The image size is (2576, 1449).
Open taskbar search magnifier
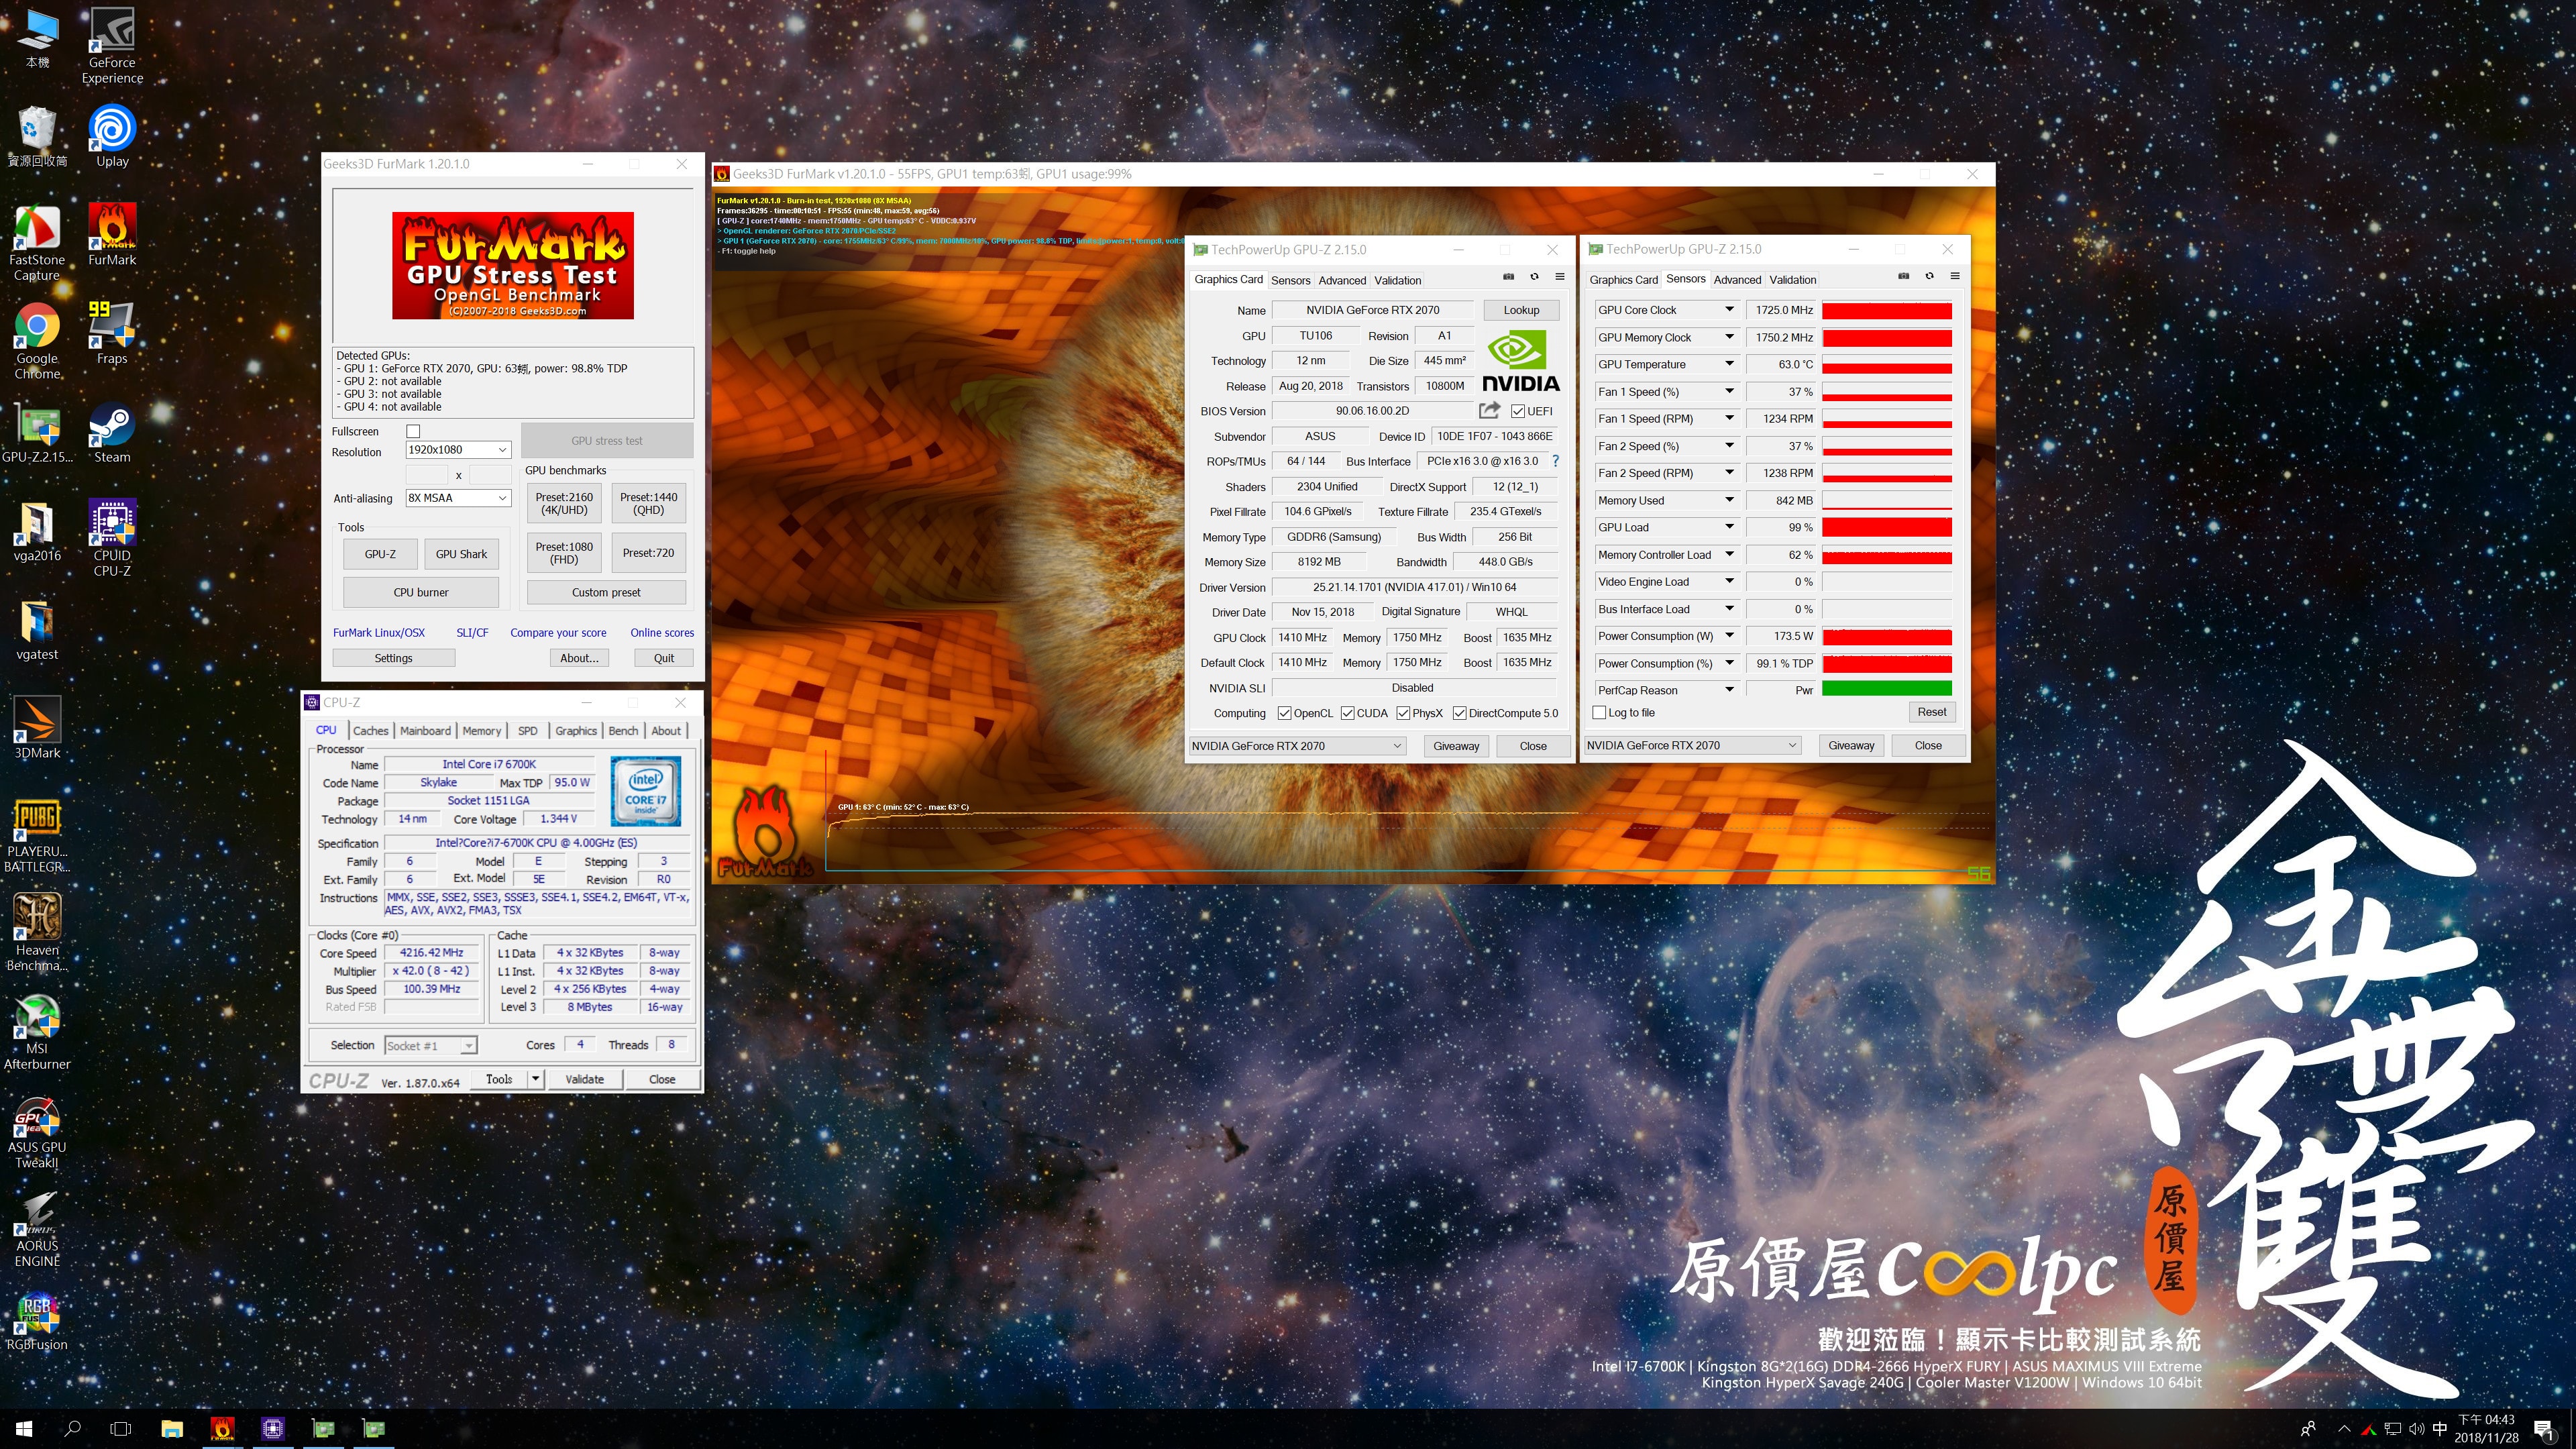[72, 1428]
